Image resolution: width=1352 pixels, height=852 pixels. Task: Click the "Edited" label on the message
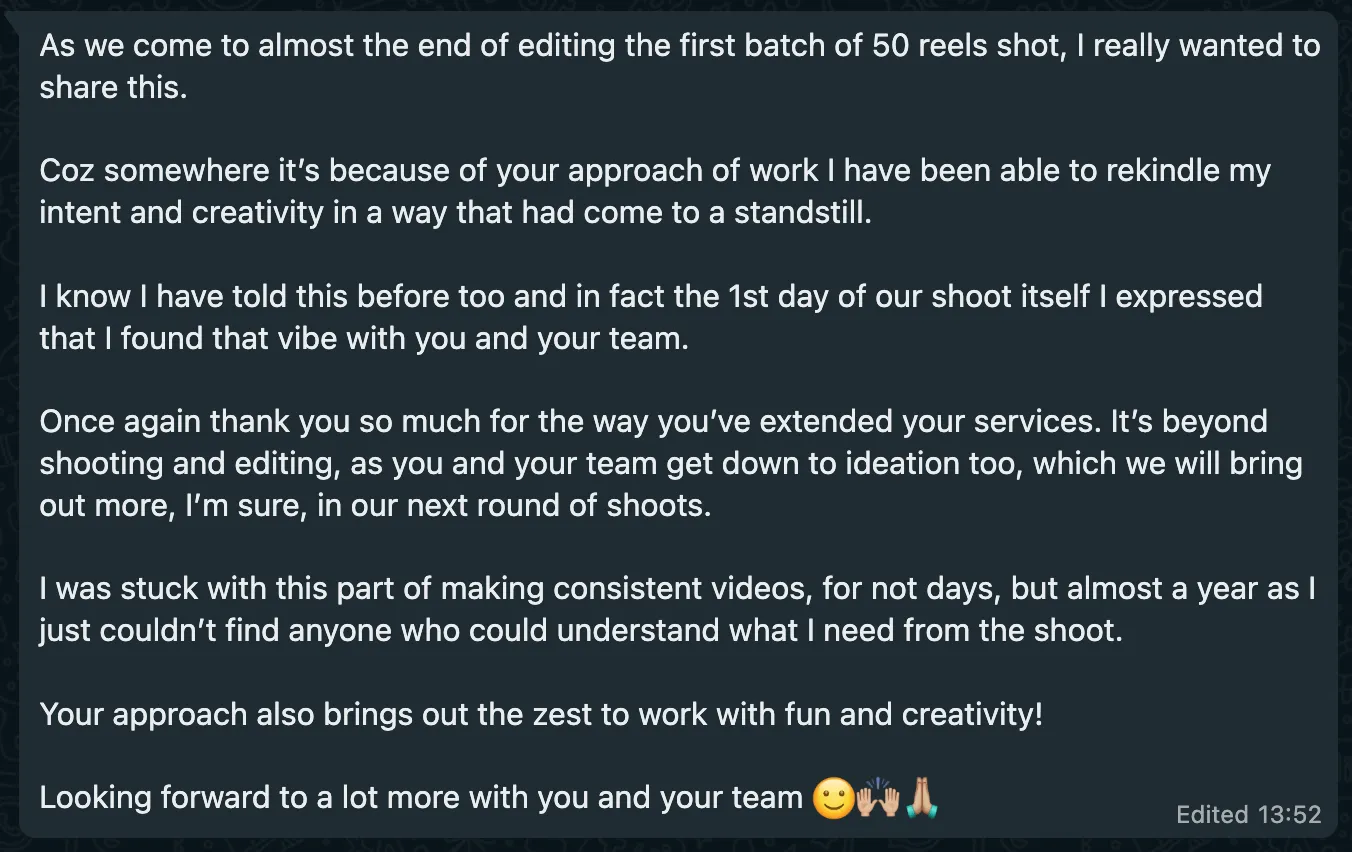[x=1211, y=814]
